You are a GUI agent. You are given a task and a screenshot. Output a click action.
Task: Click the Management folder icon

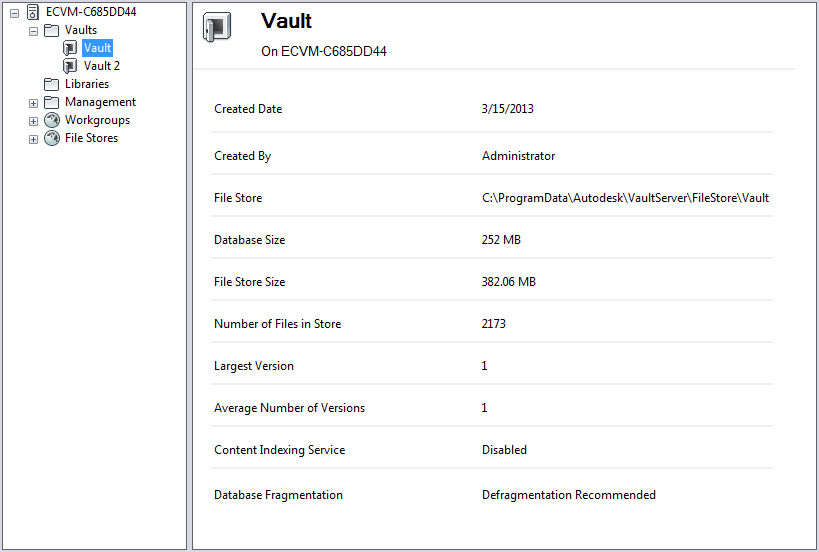(x=51, y=102)
